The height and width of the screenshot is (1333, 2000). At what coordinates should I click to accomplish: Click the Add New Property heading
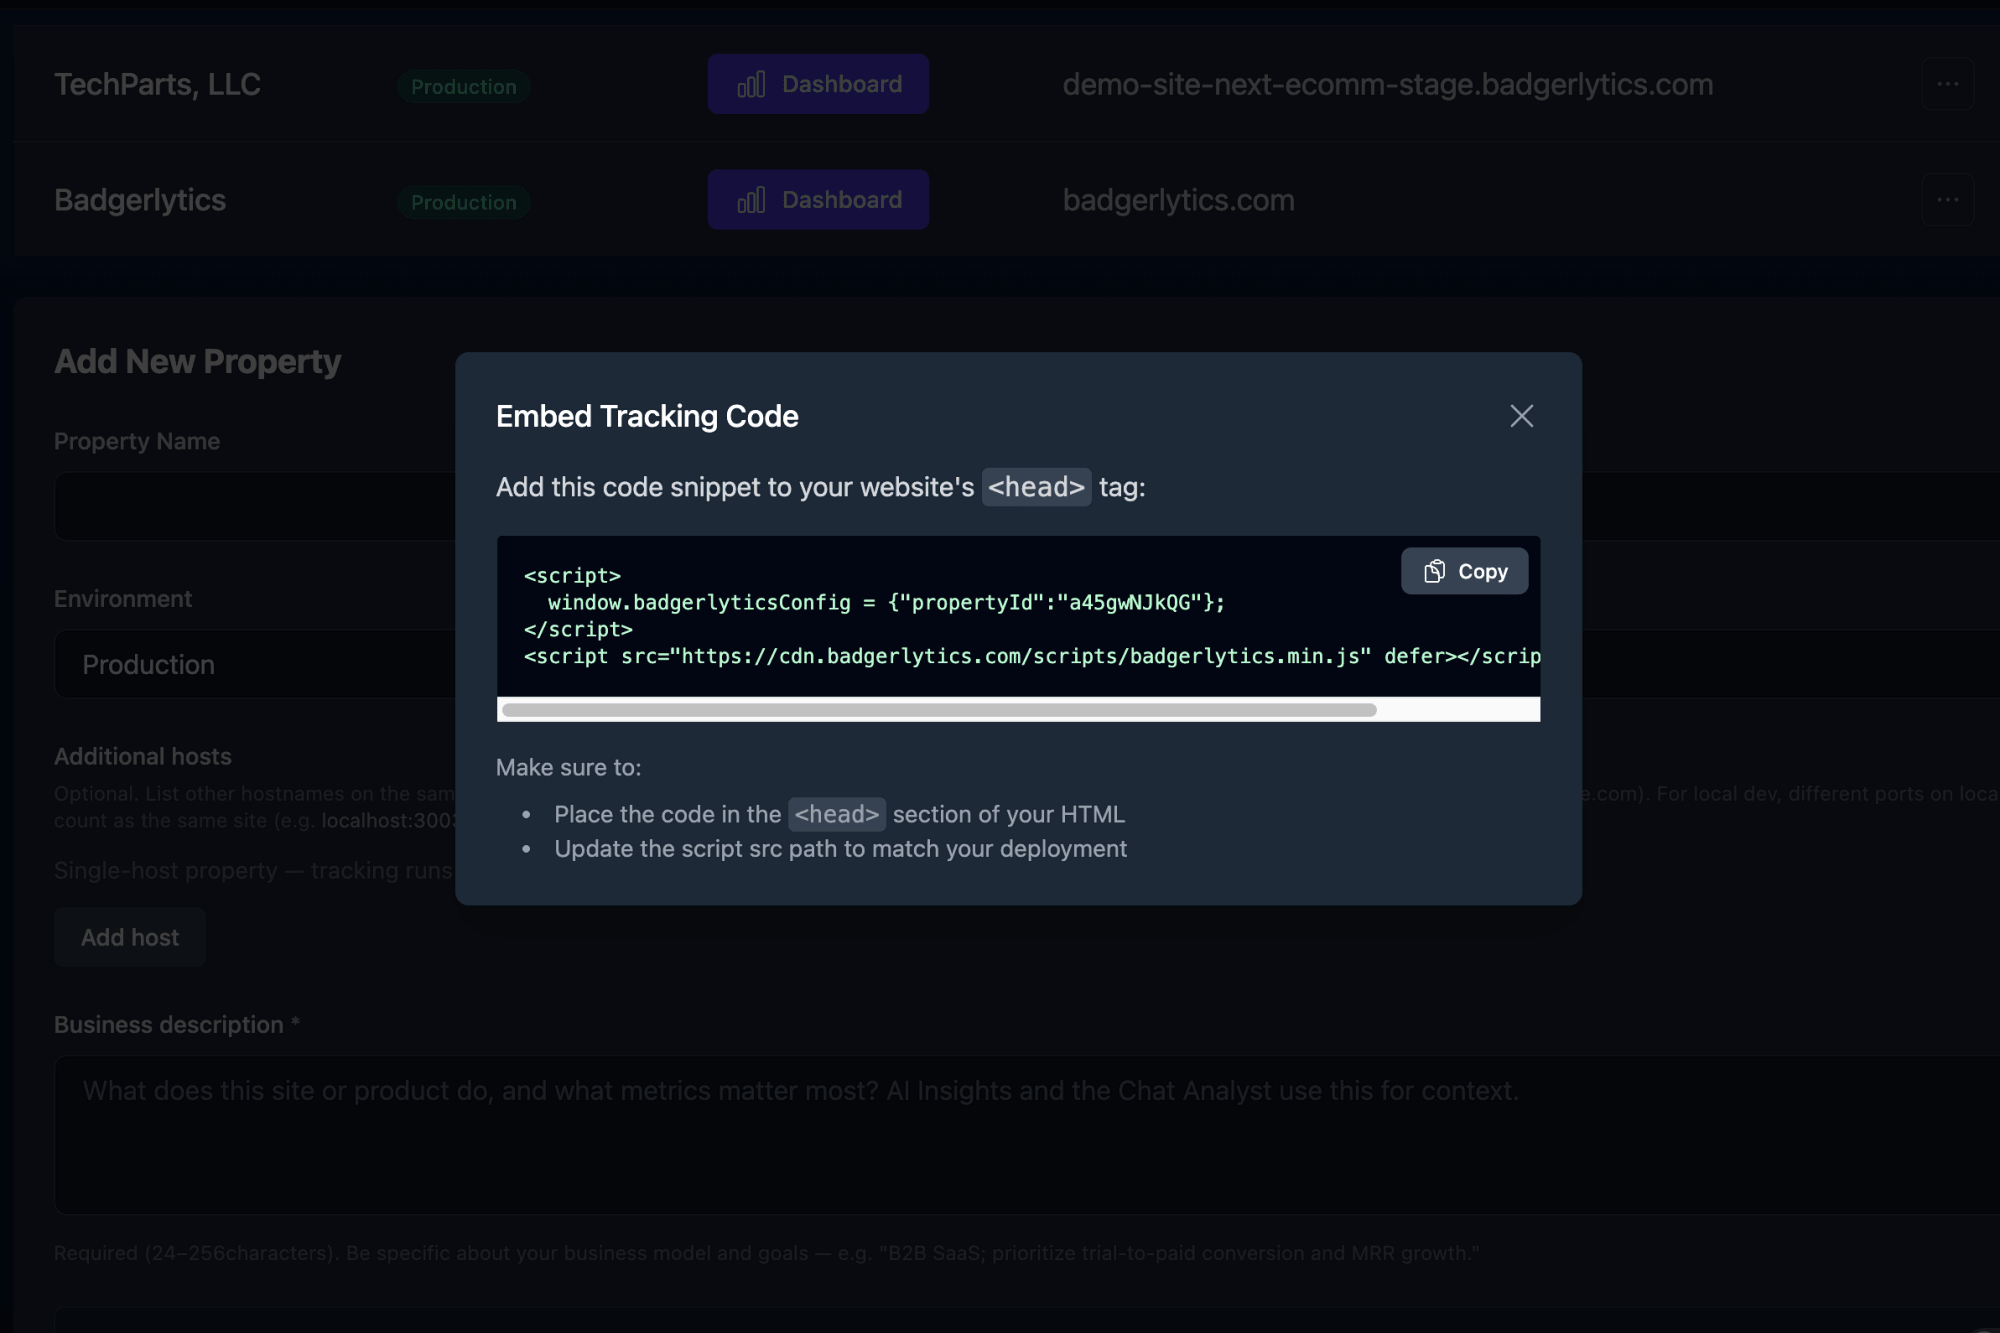point(197,361)
